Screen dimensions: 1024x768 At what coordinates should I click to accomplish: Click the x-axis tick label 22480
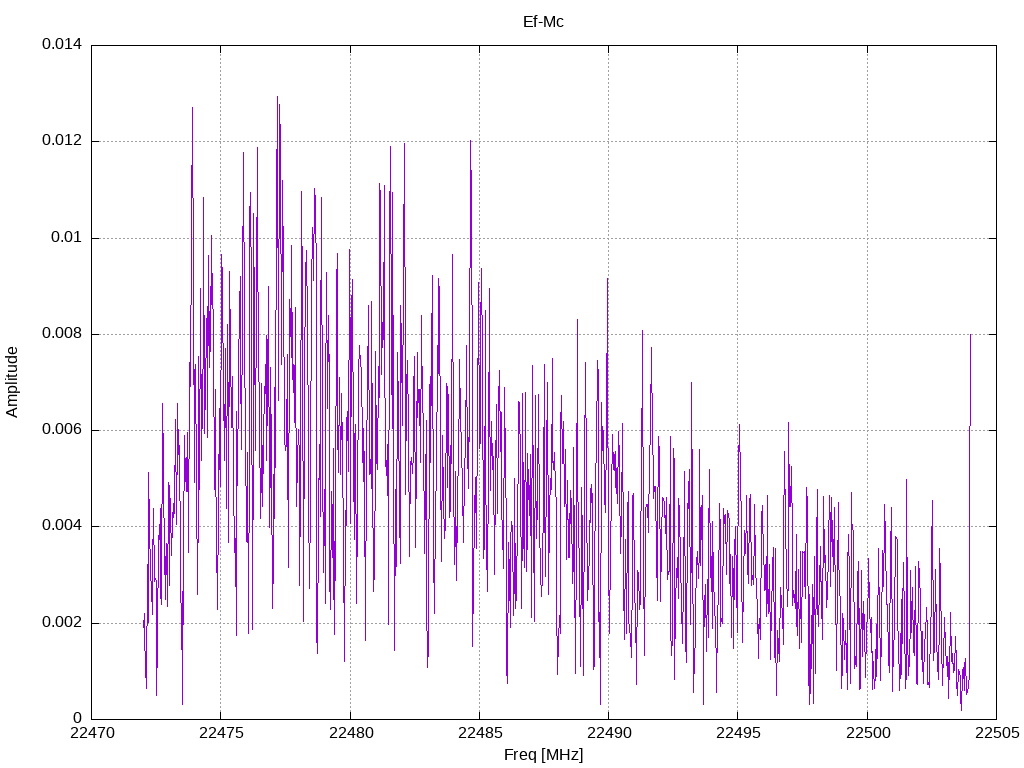pyautogui.click(x=351, y=733)
